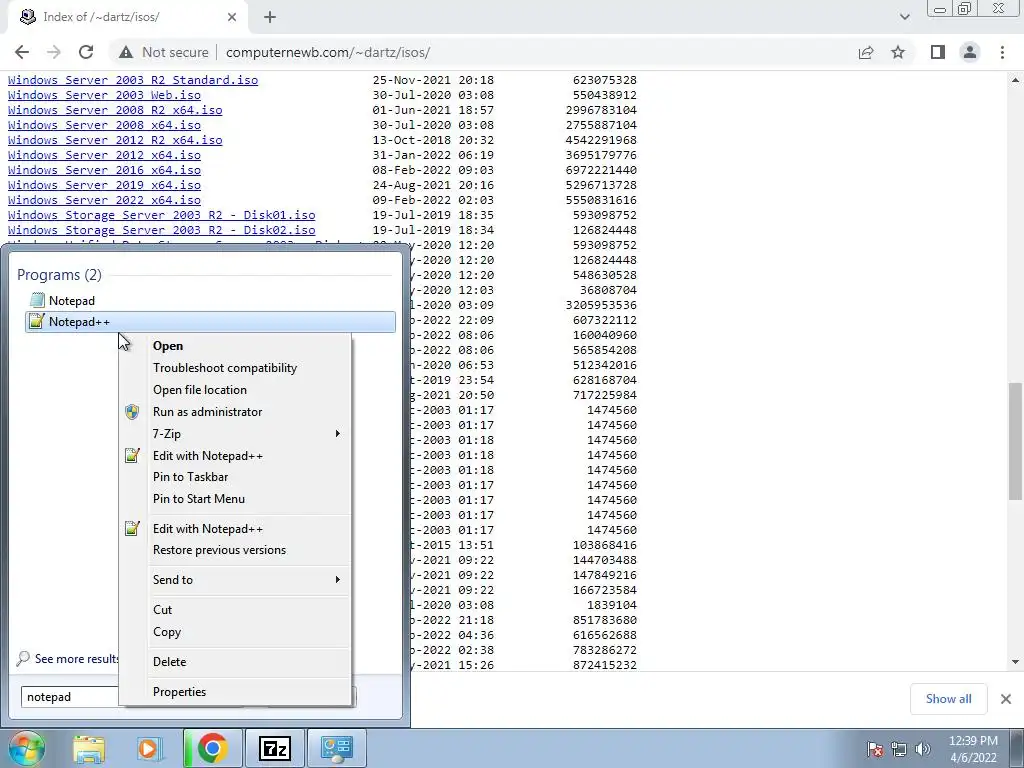Choose Delete in context menu

click(235, 662)
